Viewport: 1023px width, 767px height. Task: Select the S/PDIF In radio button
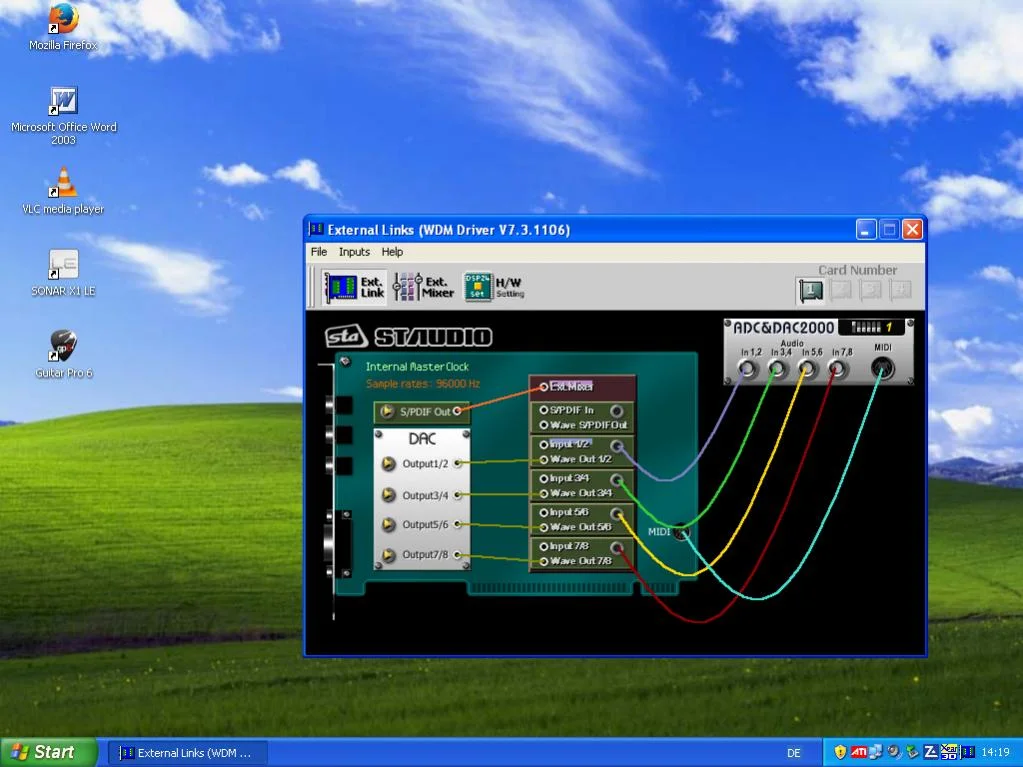(x=544, y=410)
